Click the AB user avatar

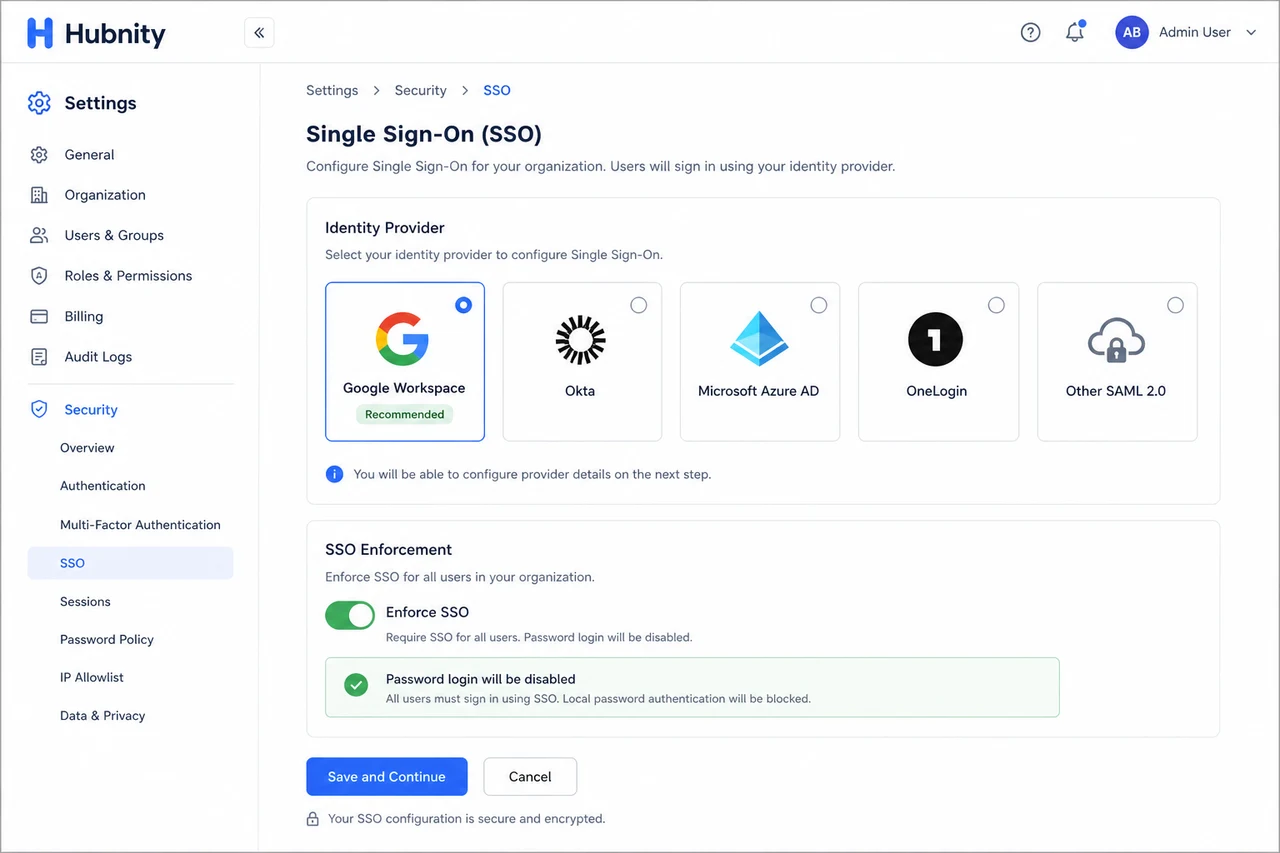pyautogui.click(x=1131, y=32)
